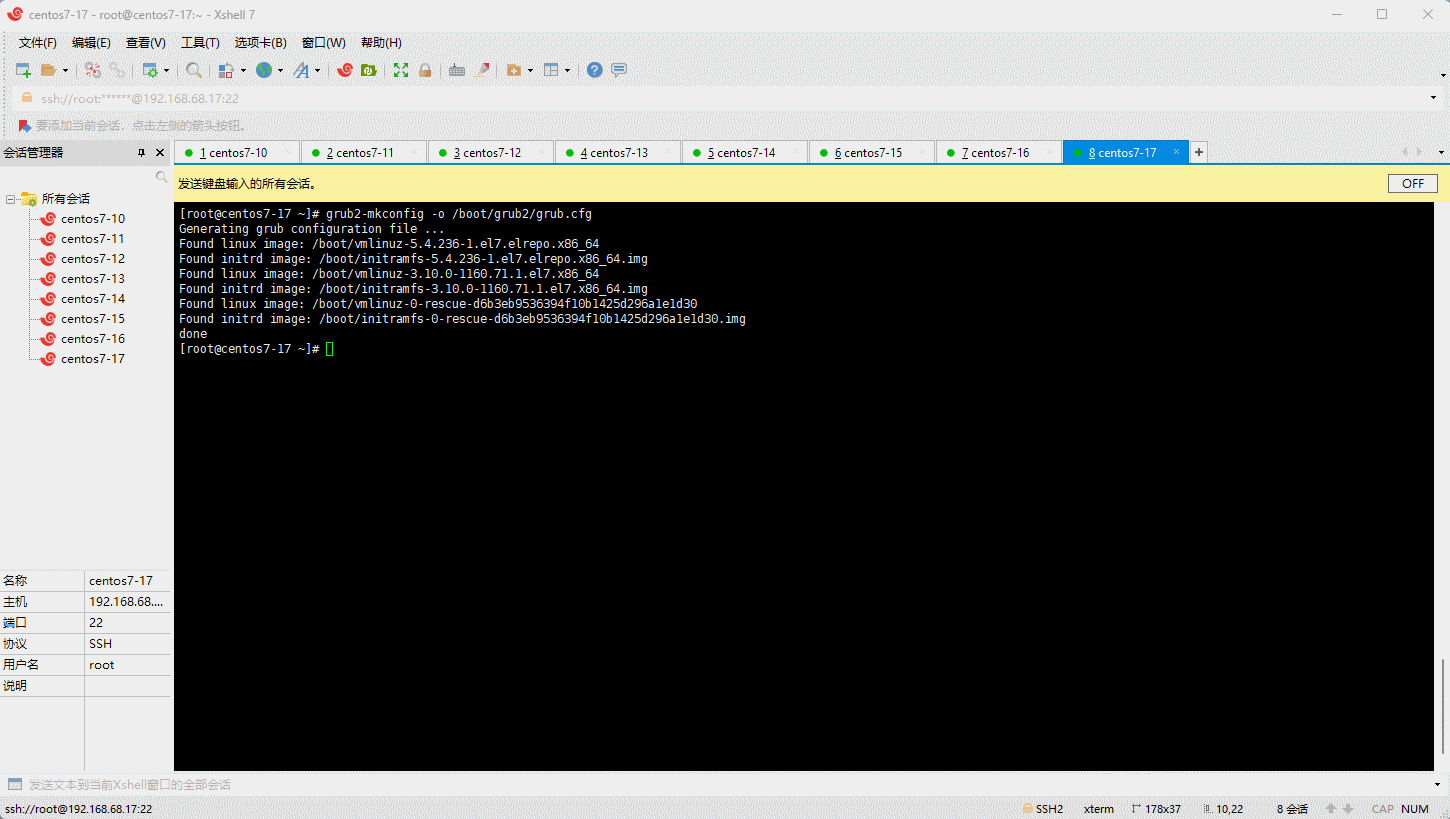Screen dimensions: 1450x819
Task: Add a new tab with plus button
Action: click(x=1199, y=152)
